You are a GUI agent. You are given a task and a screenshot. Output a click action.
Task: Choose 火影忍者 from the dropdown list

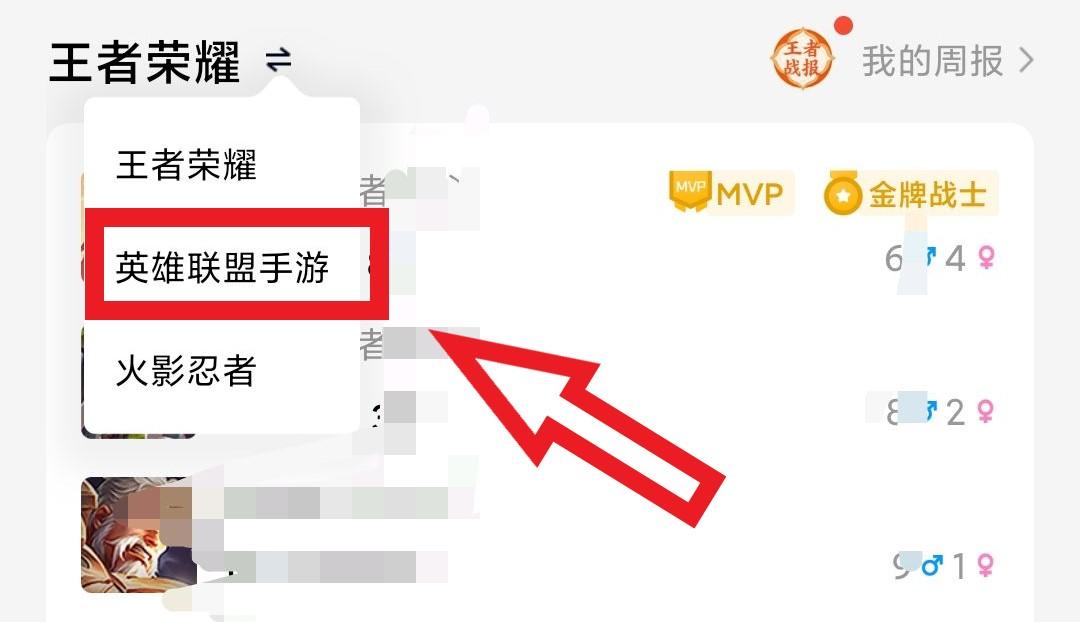[186, 371]
